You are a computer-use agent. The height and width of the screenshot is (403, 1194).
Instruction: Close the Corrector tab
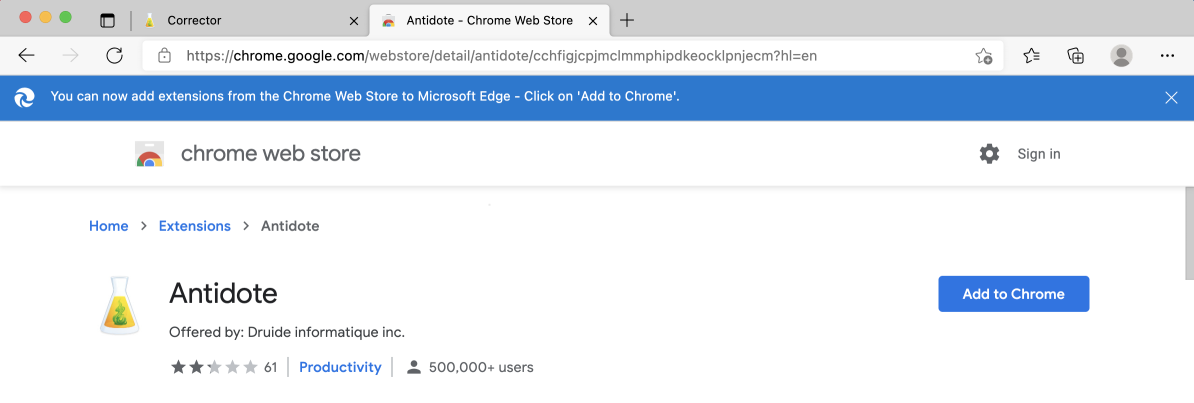(353, 21)
